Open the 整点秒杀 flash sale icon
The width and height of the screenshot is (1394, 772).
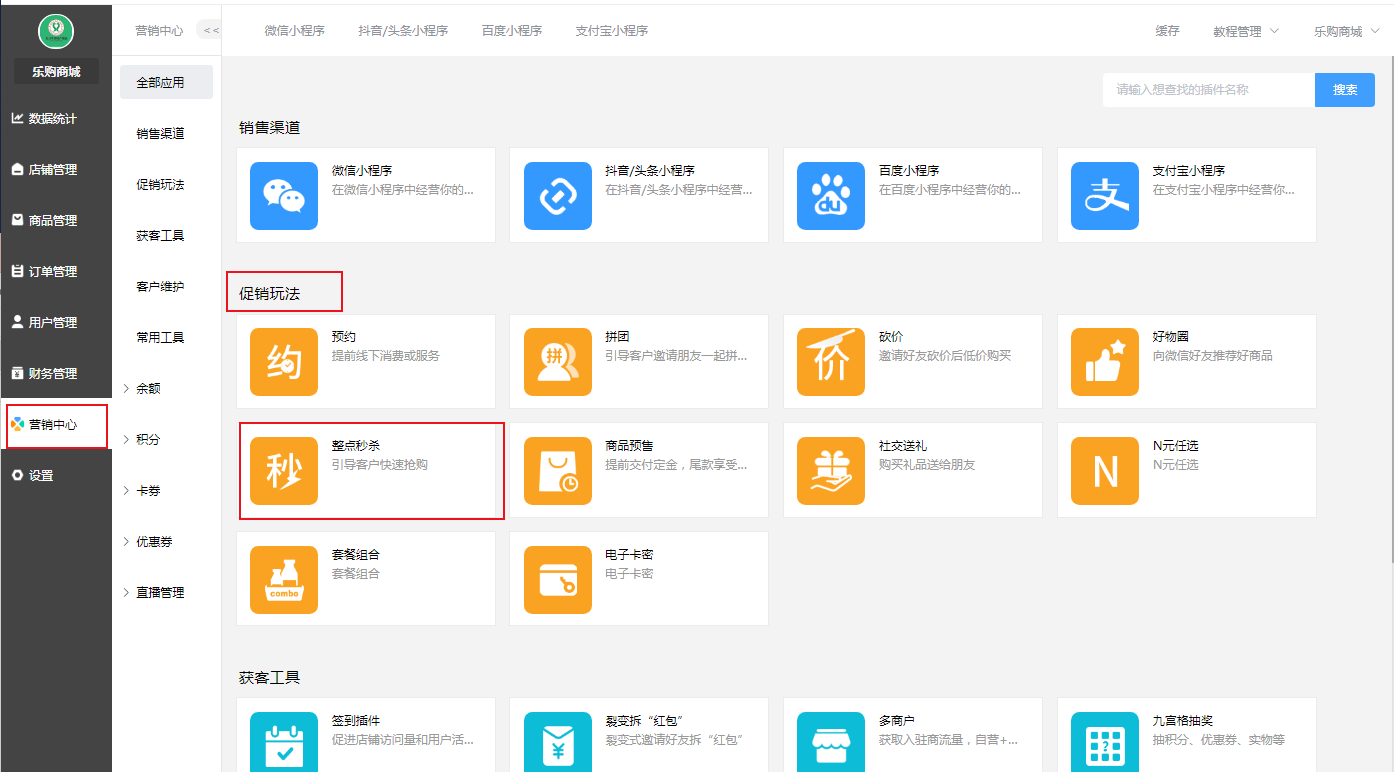(x=284, y=471)
